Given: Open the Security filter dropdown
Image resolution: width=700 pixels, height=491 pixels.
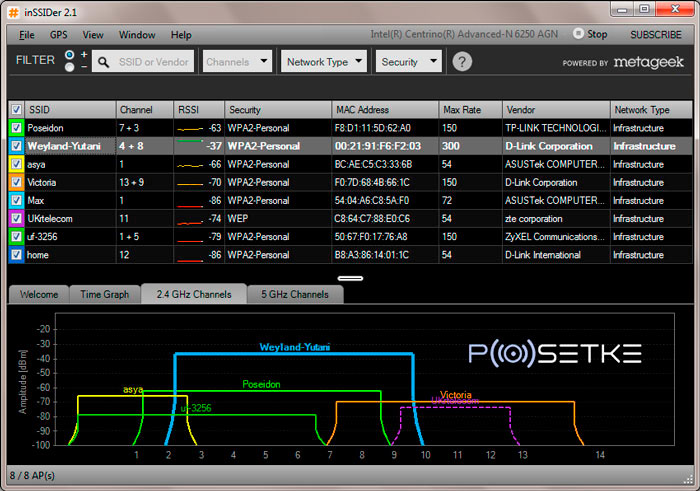Looking at the screenshot, I should point(408,62).
